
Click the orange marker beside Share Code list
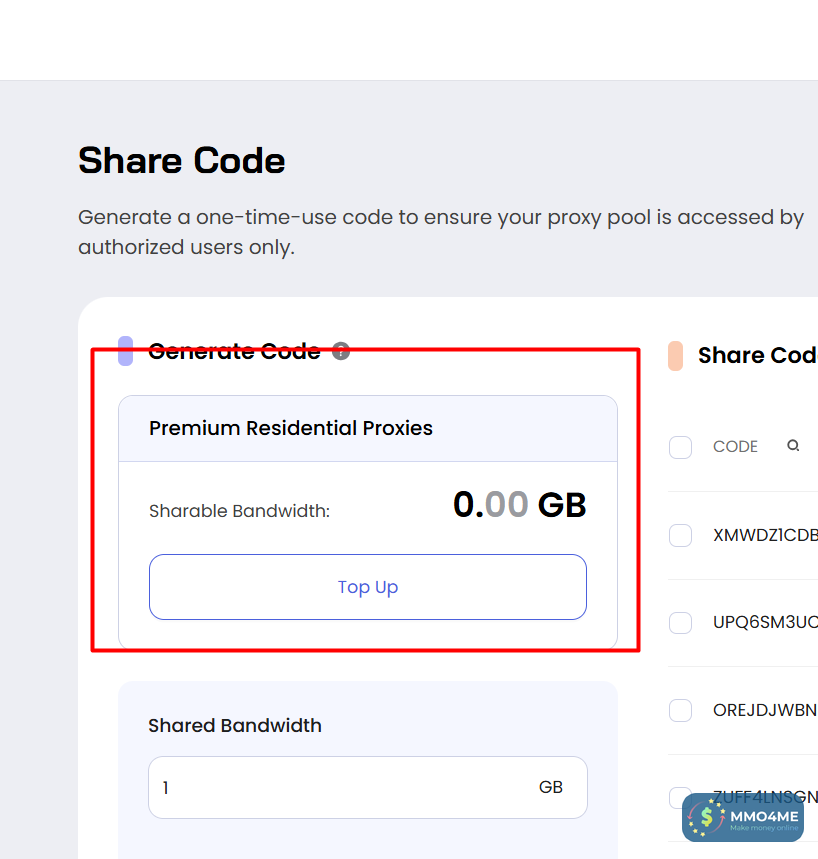tap(676, 356)
